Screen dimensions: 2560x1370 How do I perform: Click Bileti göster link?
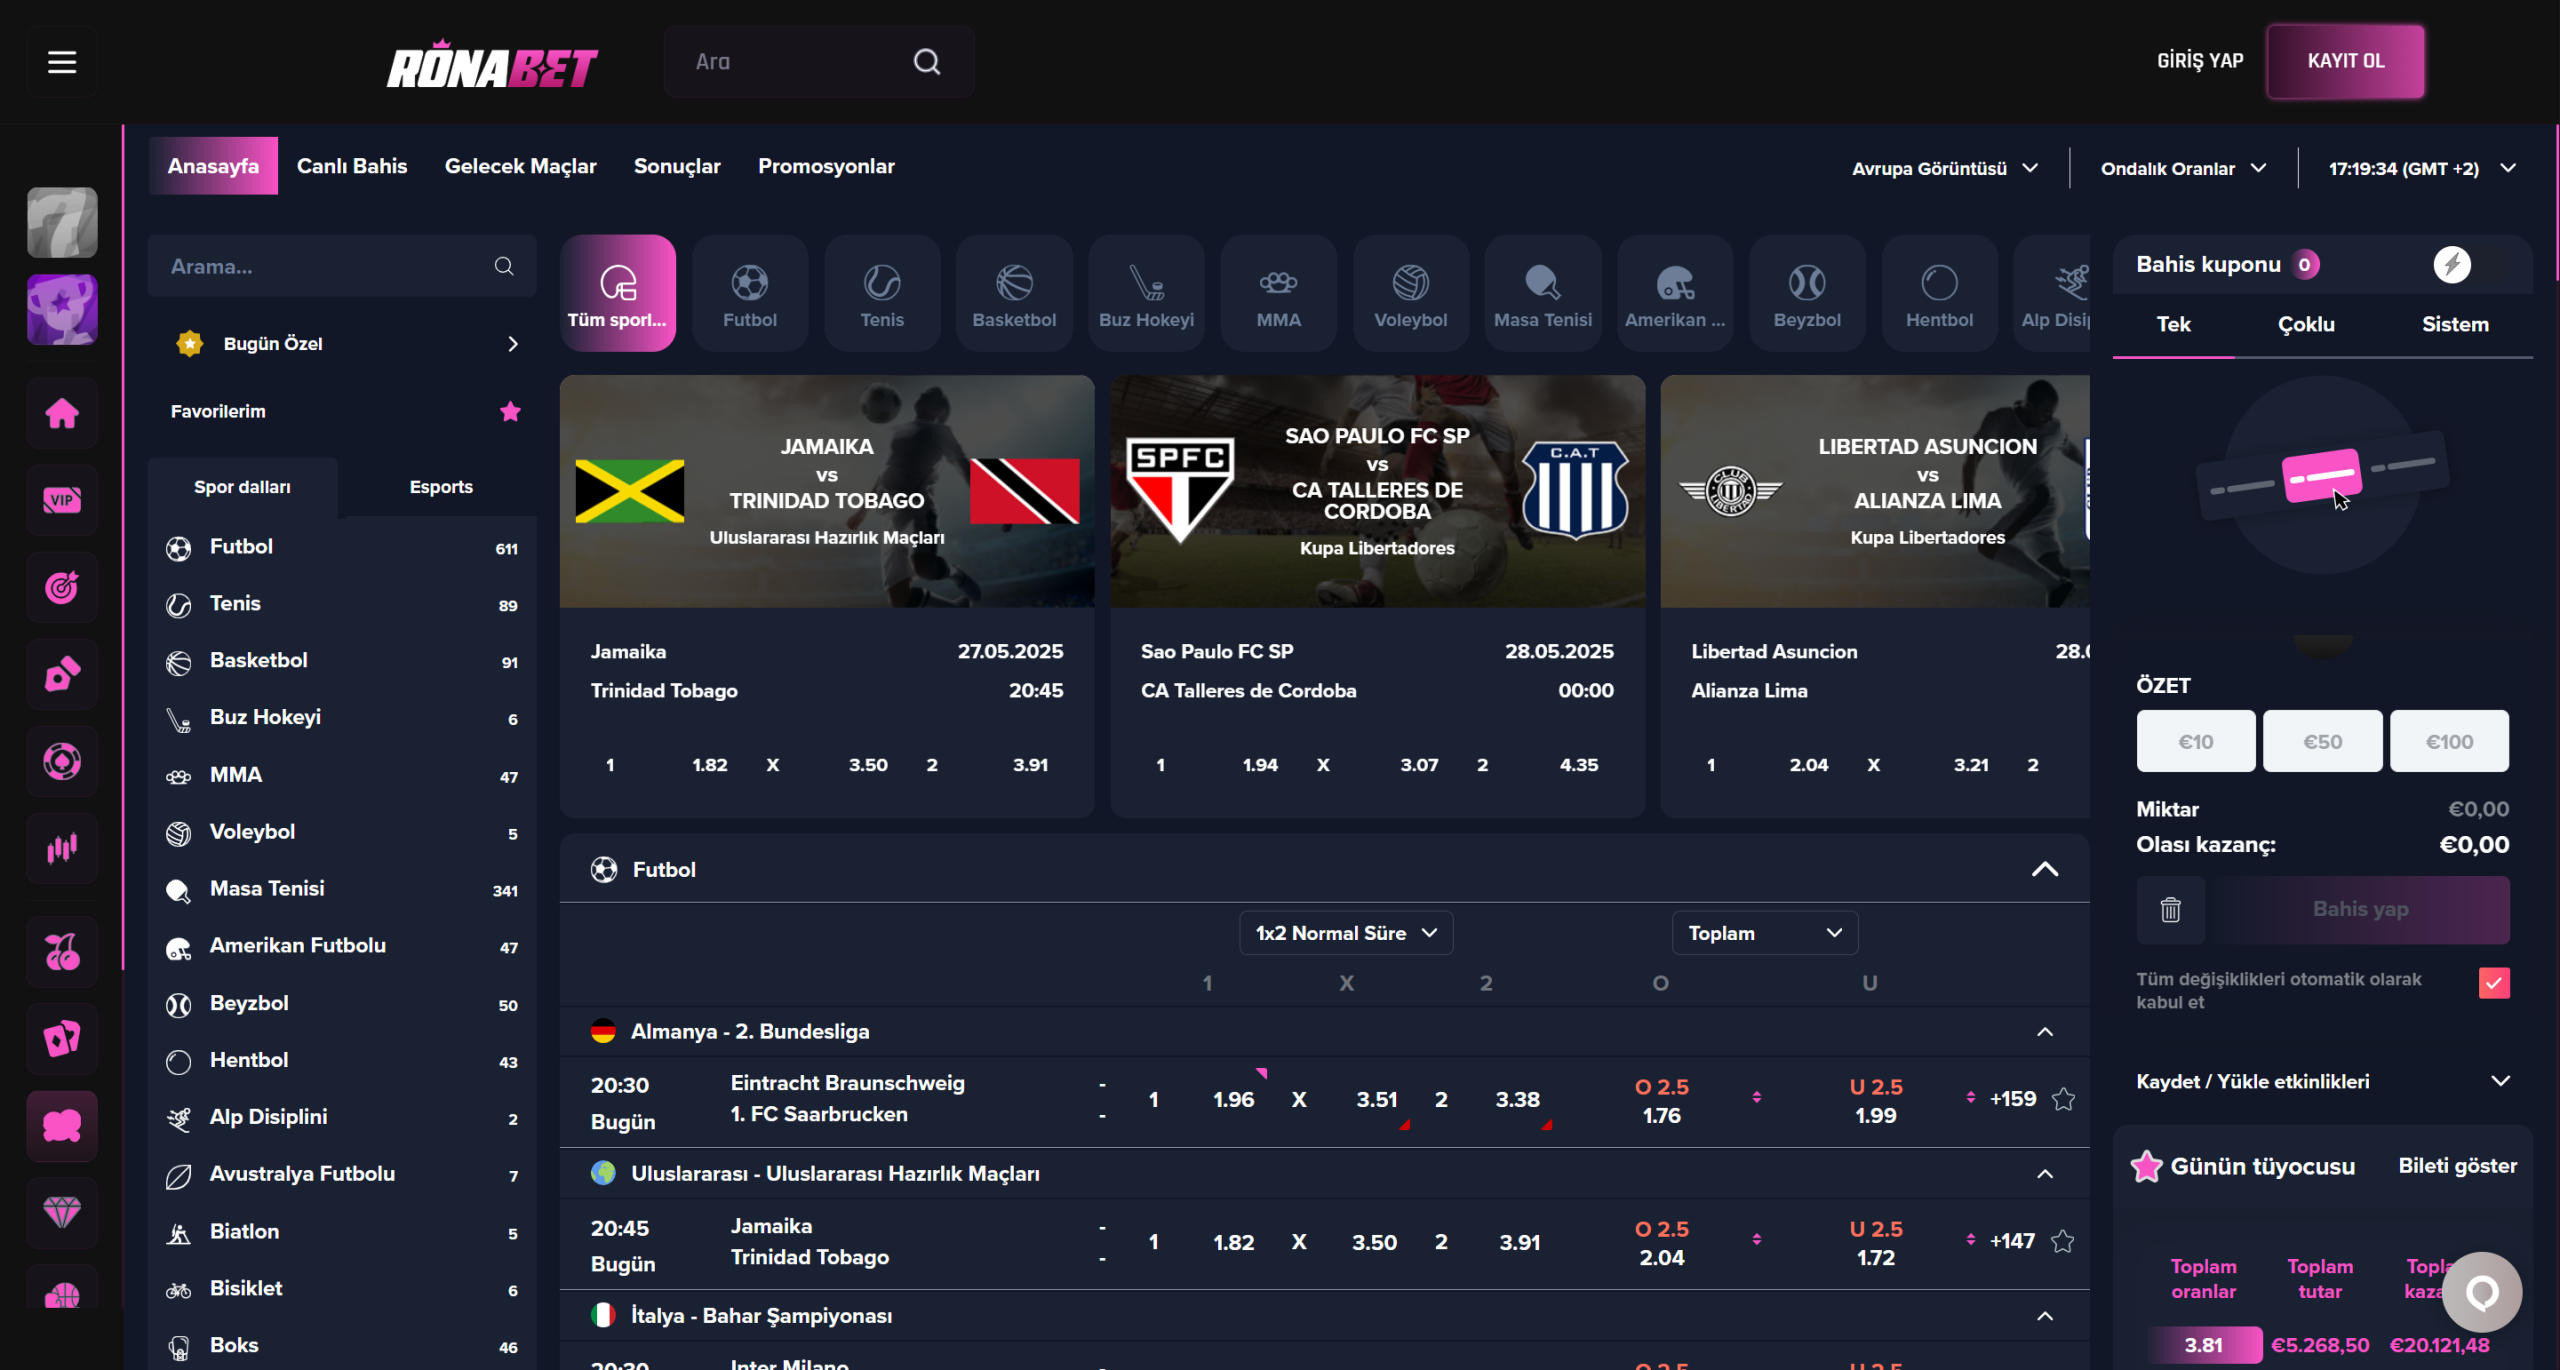2457,1166
